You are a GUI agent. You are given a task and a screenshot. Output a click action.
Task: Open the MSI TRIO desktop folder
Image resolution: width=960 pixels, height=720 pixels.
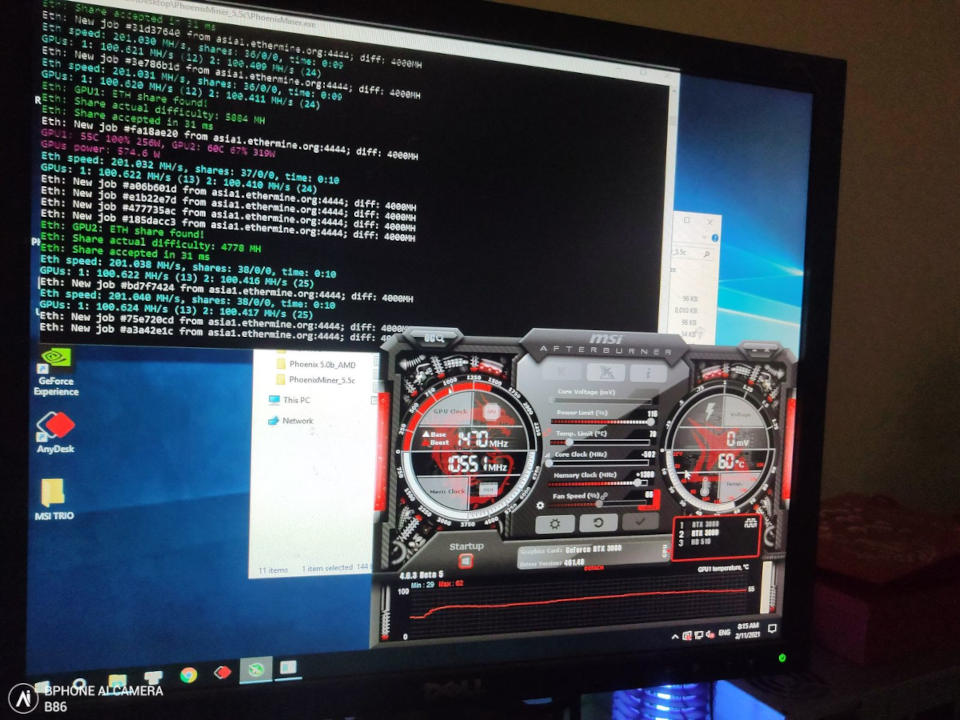coord(54,499)
